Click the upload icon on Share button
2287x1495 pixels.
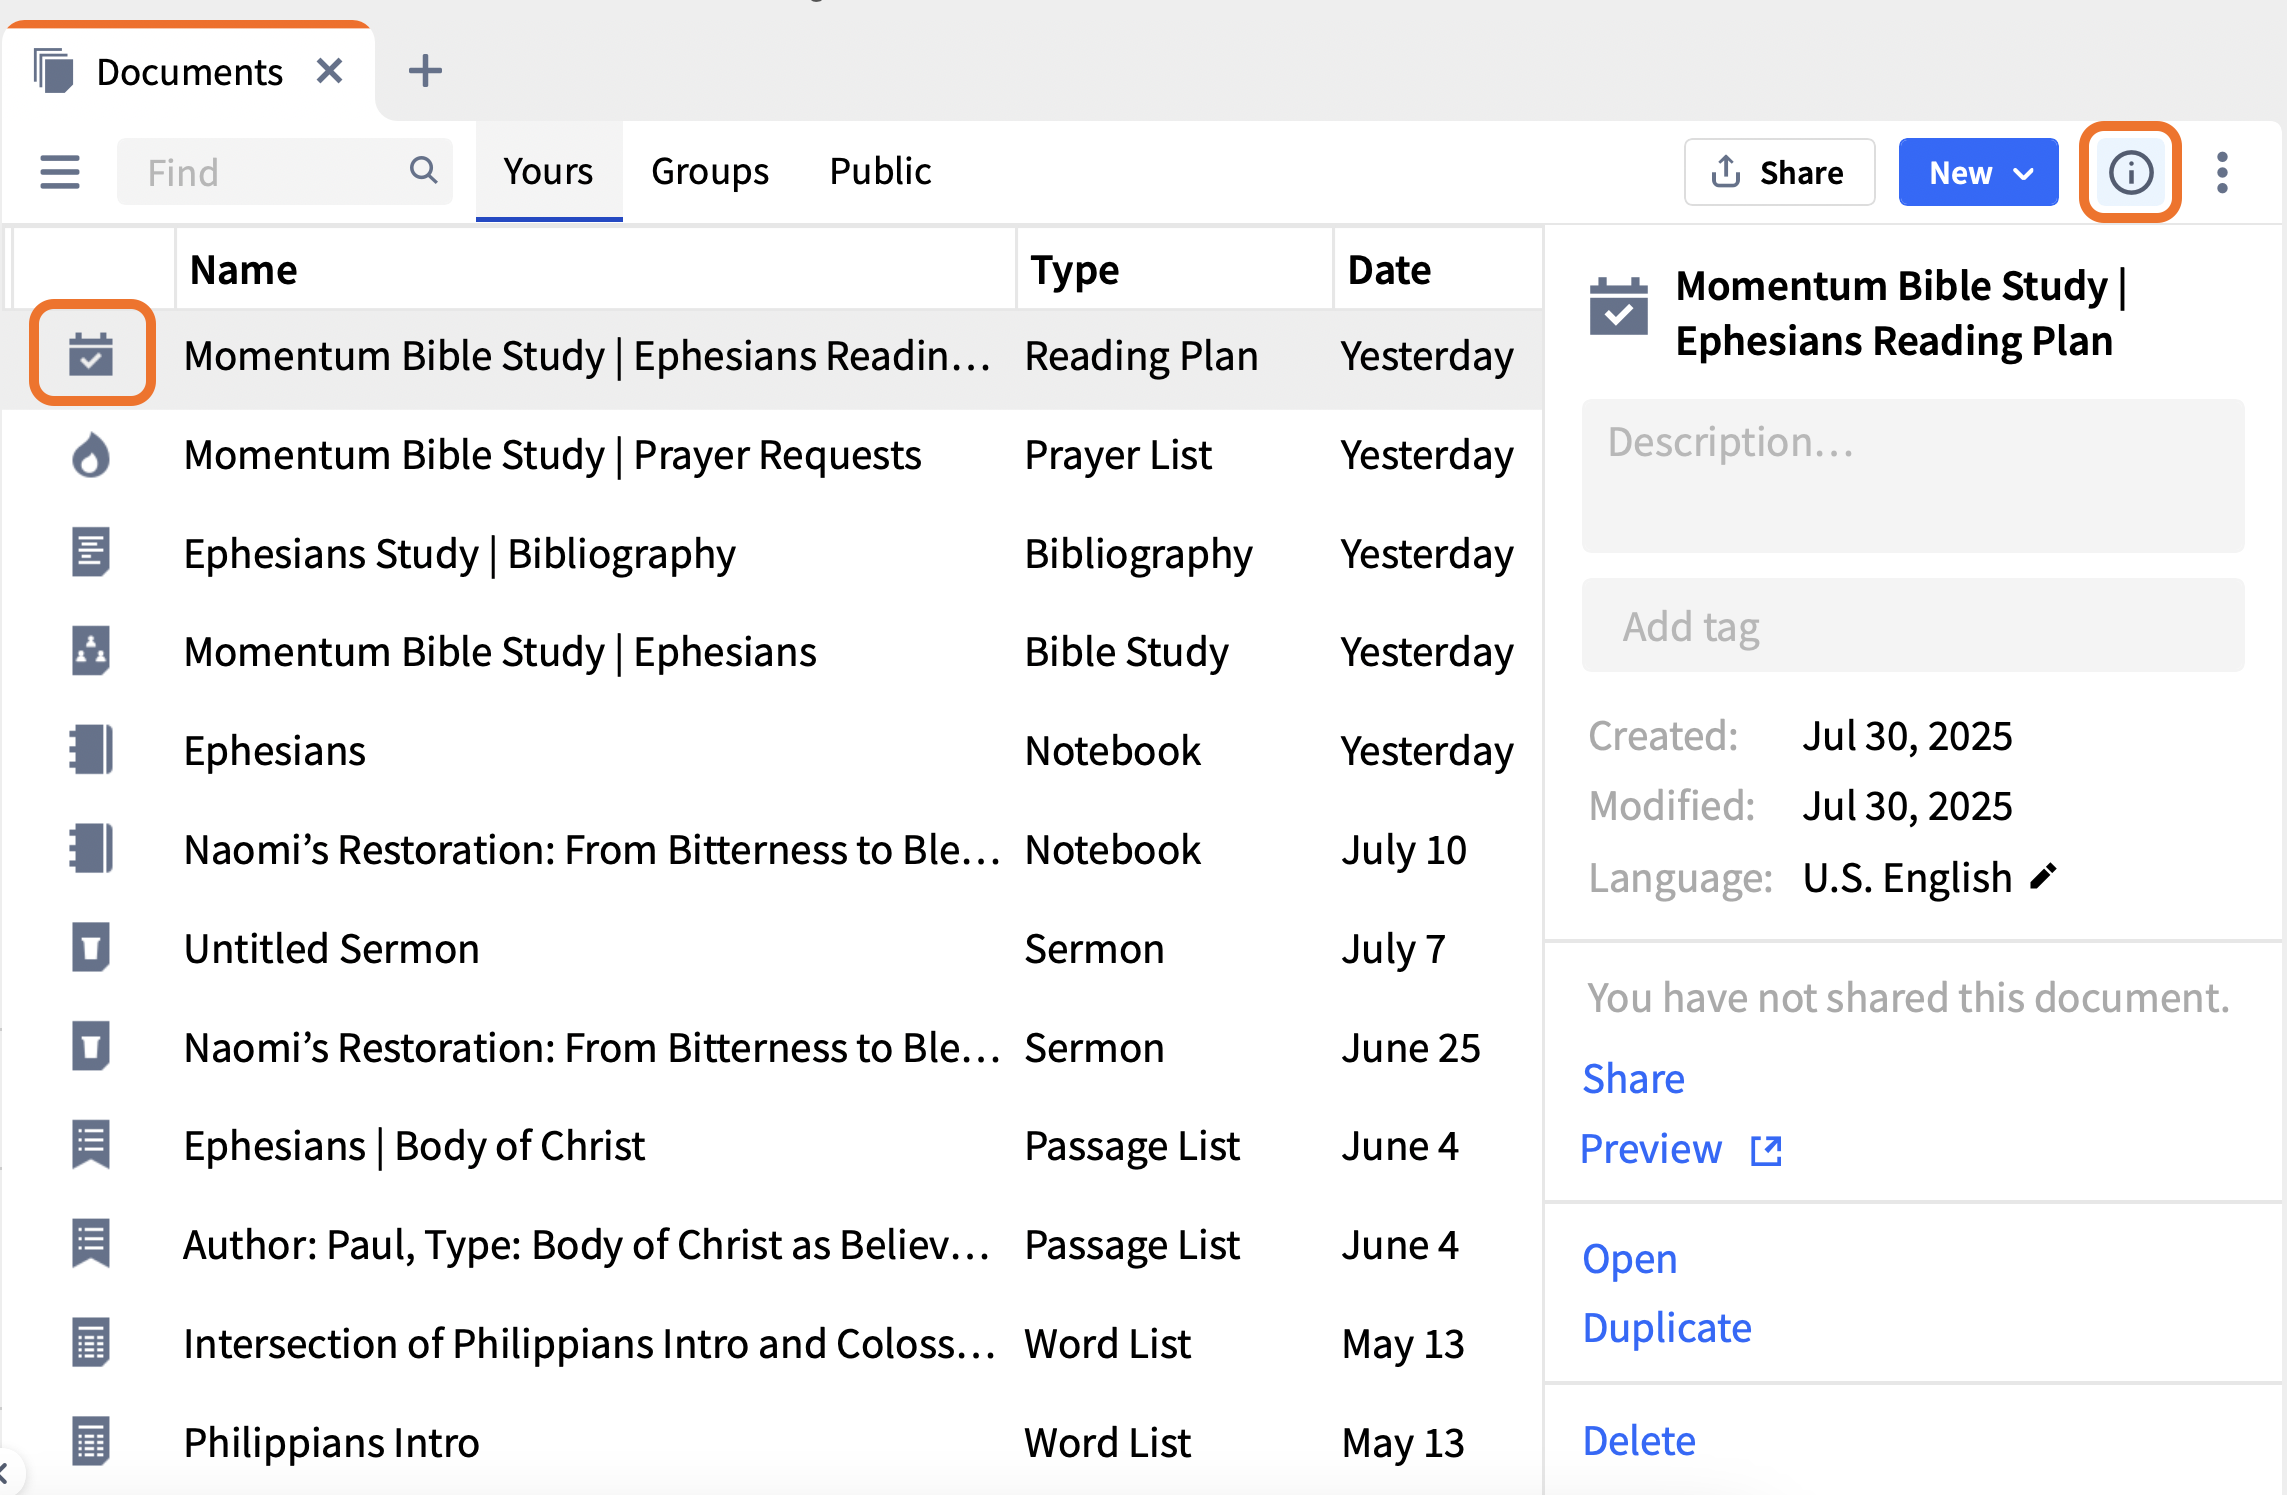pos(1726,172)
